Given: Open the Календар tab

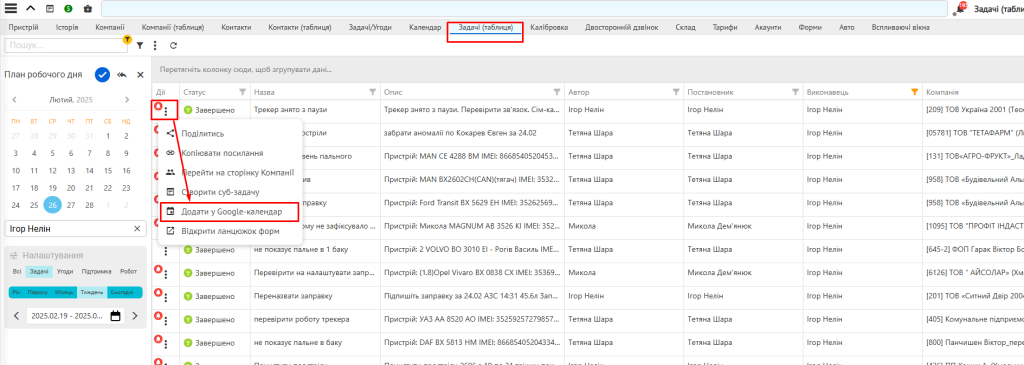Looking at the screenshot, I should [424, 27].
